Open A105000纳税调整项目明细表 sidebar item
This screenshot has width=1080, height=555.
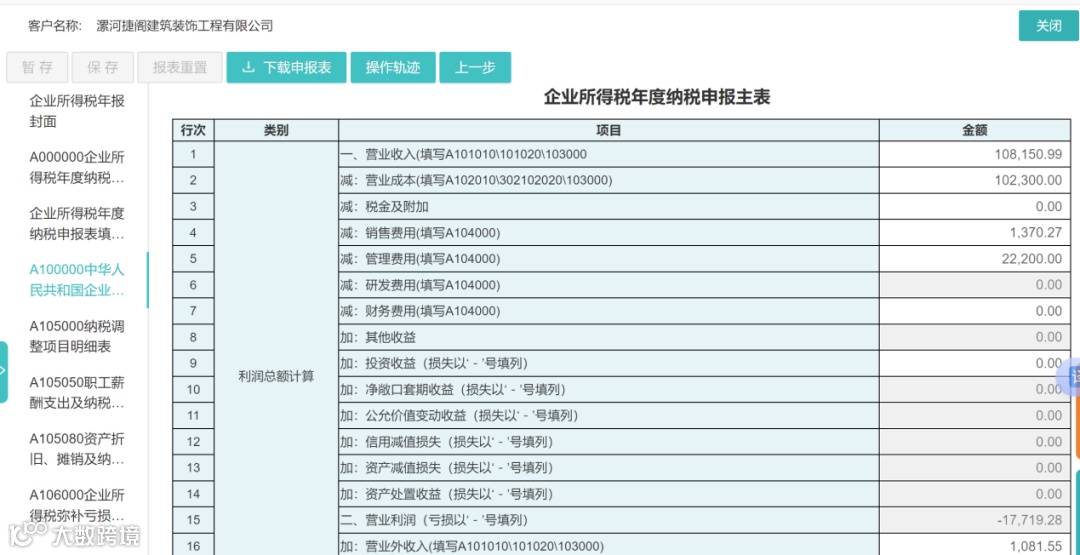tap(77, 336)
